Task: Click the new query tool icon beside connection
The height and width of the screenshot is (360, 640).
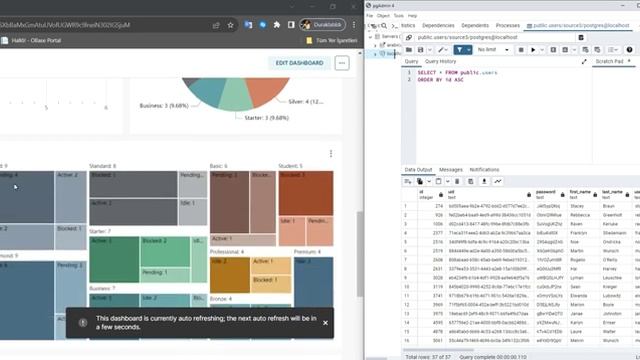Action: coord(581,38)
